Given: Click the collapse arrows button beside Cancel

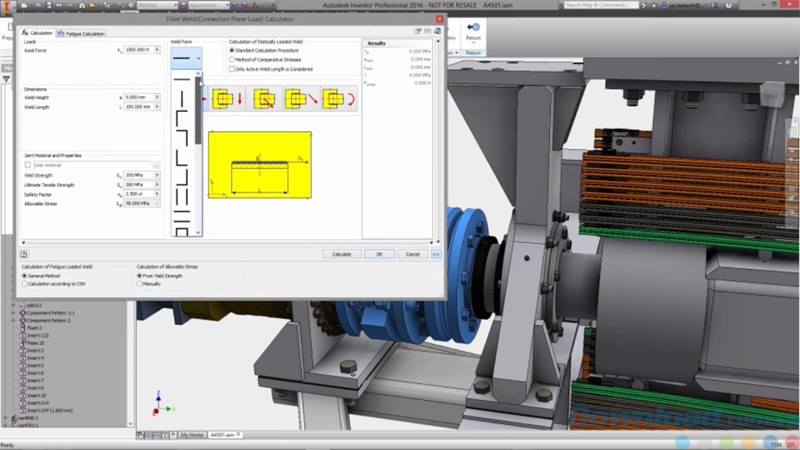Looking at the screenshot, I should [436, 254].
